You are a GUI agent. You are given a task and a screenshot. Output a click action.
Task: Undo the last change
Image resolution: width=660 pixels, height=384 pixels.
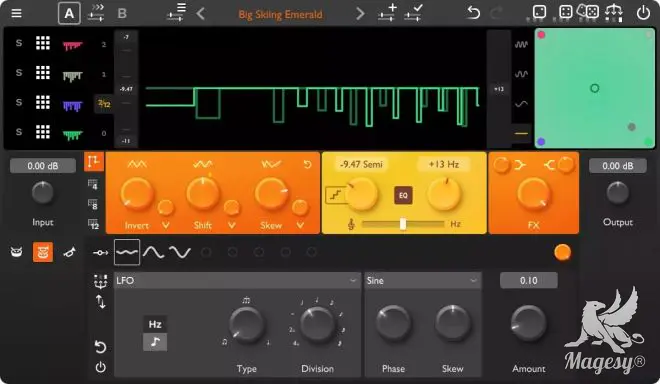[x=474, y=13]
